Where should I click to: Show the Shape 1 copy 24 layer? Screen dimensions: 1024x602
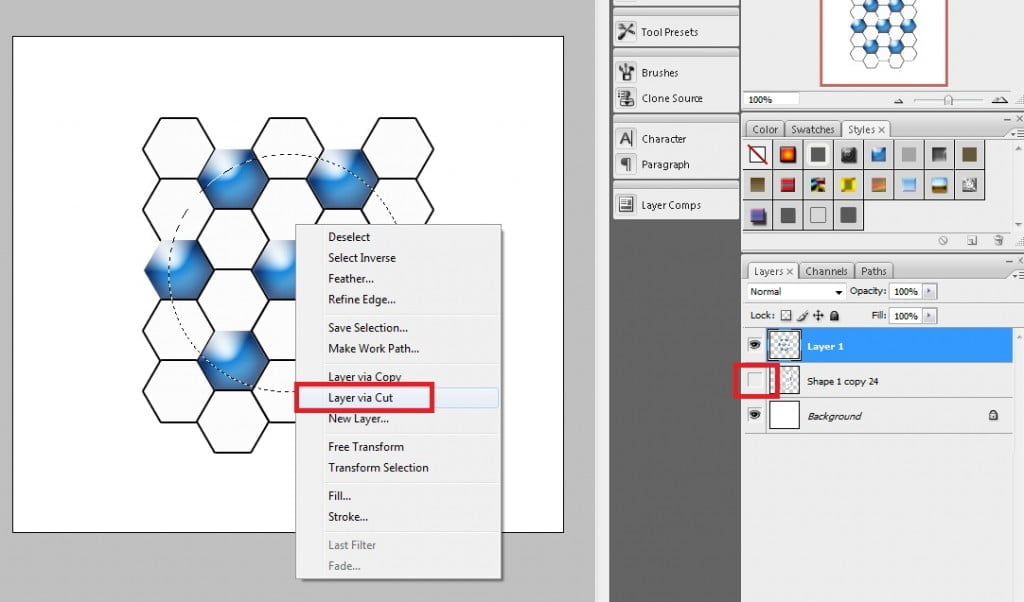point(754,381)
